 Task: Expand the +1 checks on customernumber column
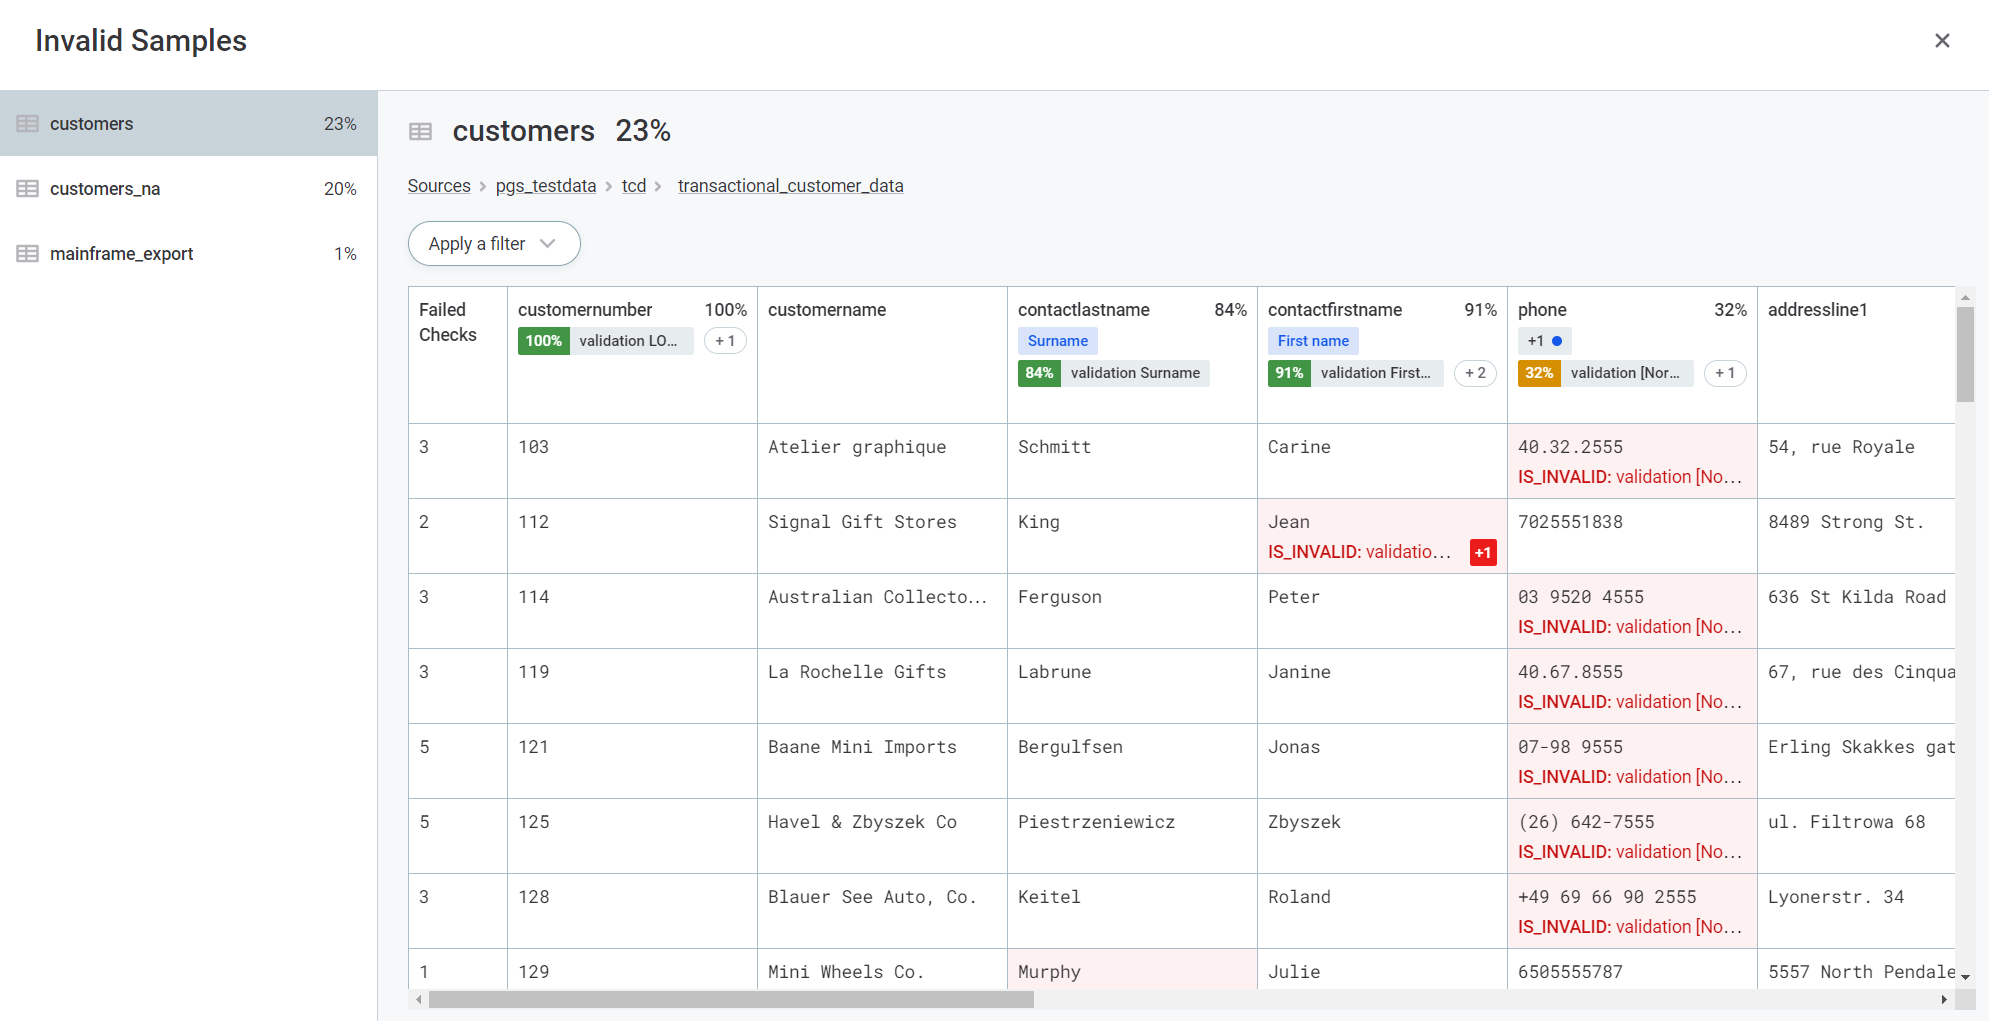(x=725, y=341)
